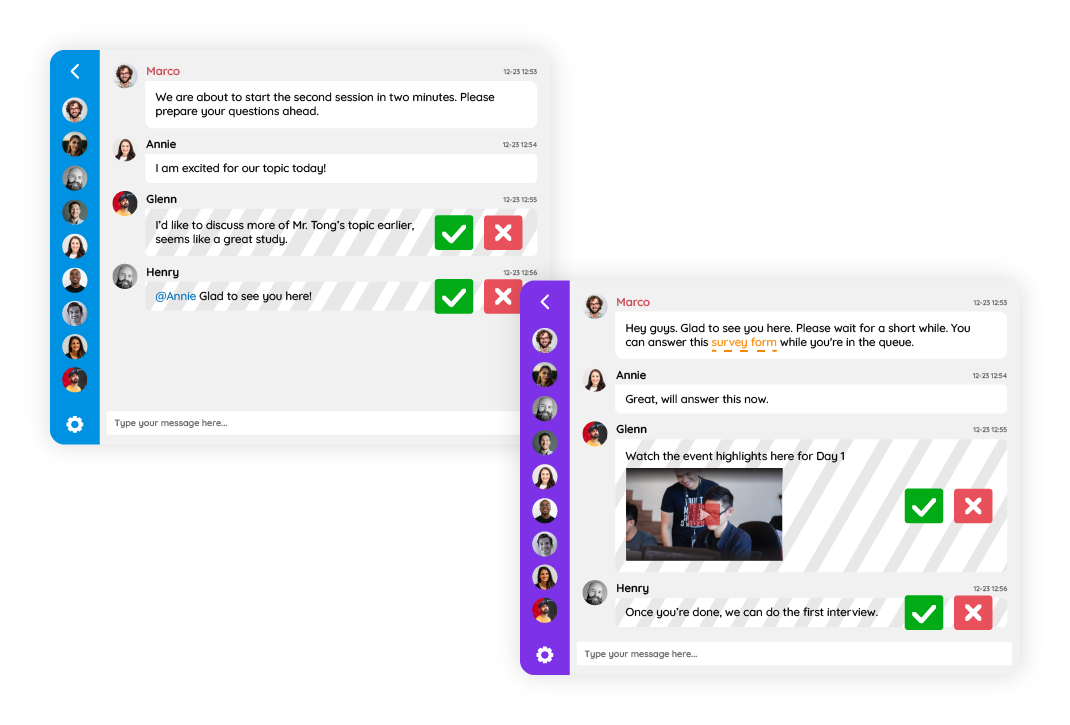Viewport: 1070px width, 725px height.
Task: Open the orange 'survey form' link
Action: [744, 343]
